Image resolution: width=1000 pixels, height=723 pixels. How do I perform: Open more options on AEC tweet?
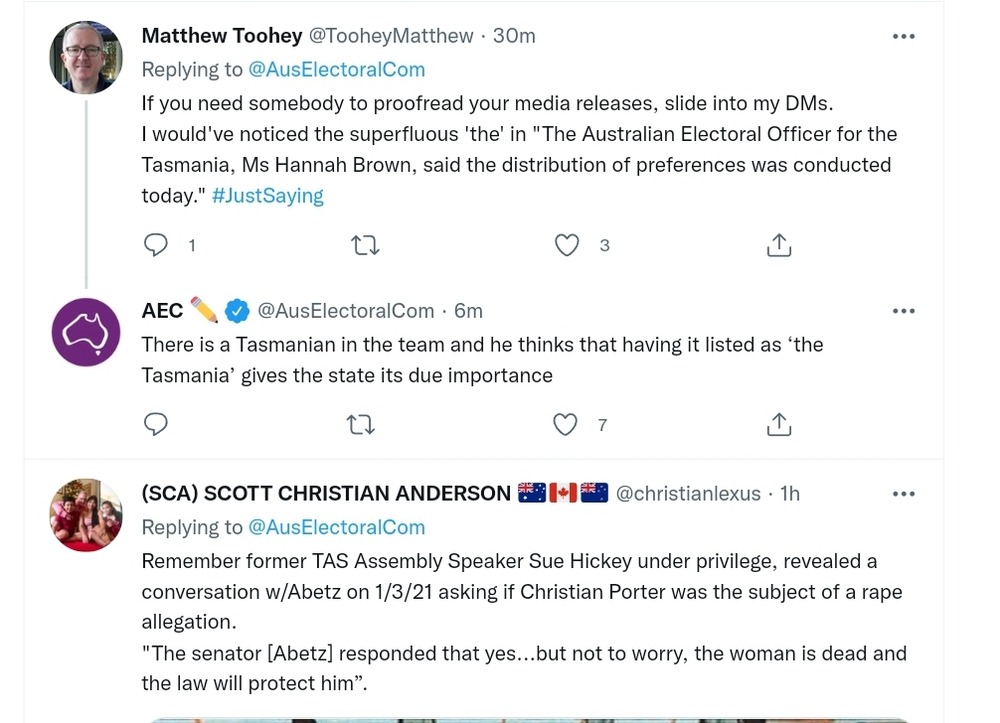(x=903, y=311)
